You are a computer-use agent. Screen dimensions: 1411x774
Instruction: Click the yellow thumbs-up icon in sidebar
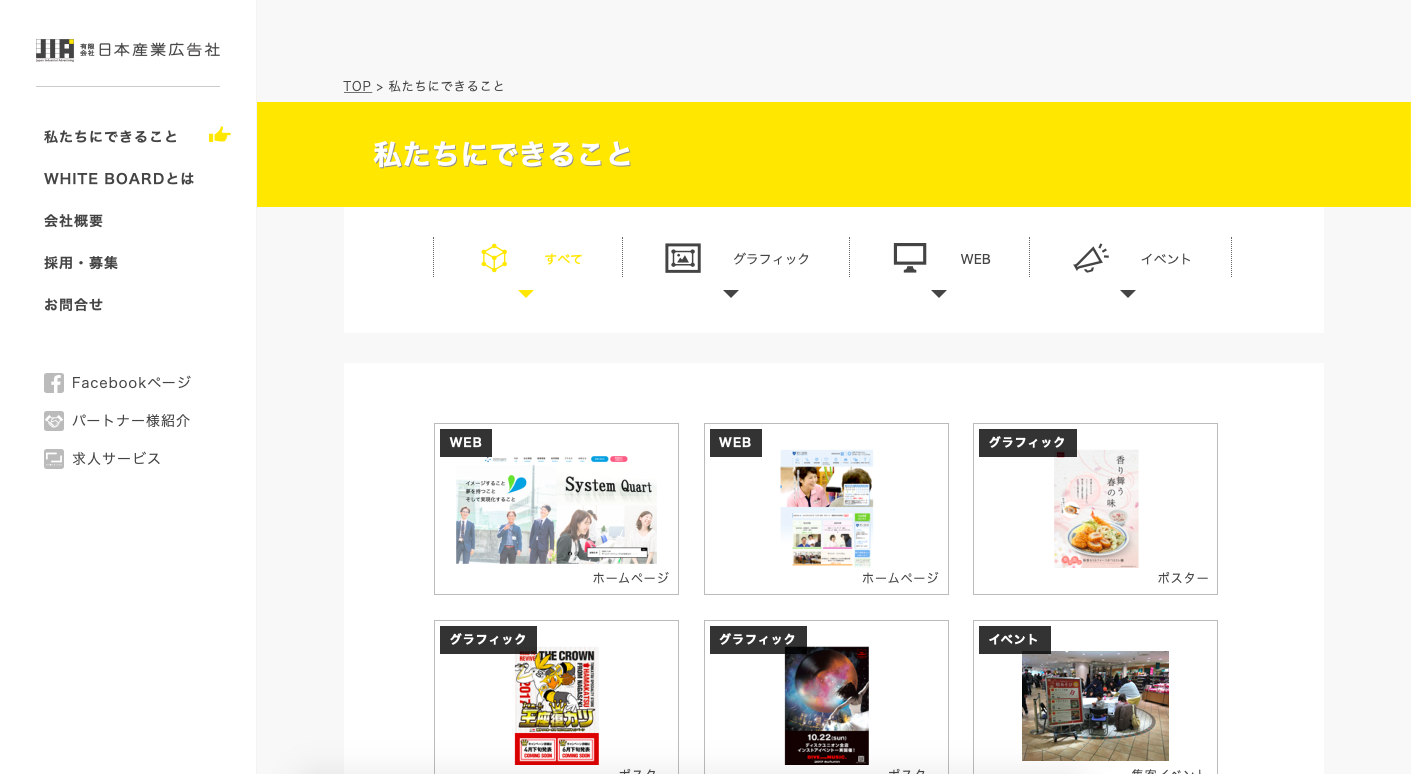(x=220, y=135)
